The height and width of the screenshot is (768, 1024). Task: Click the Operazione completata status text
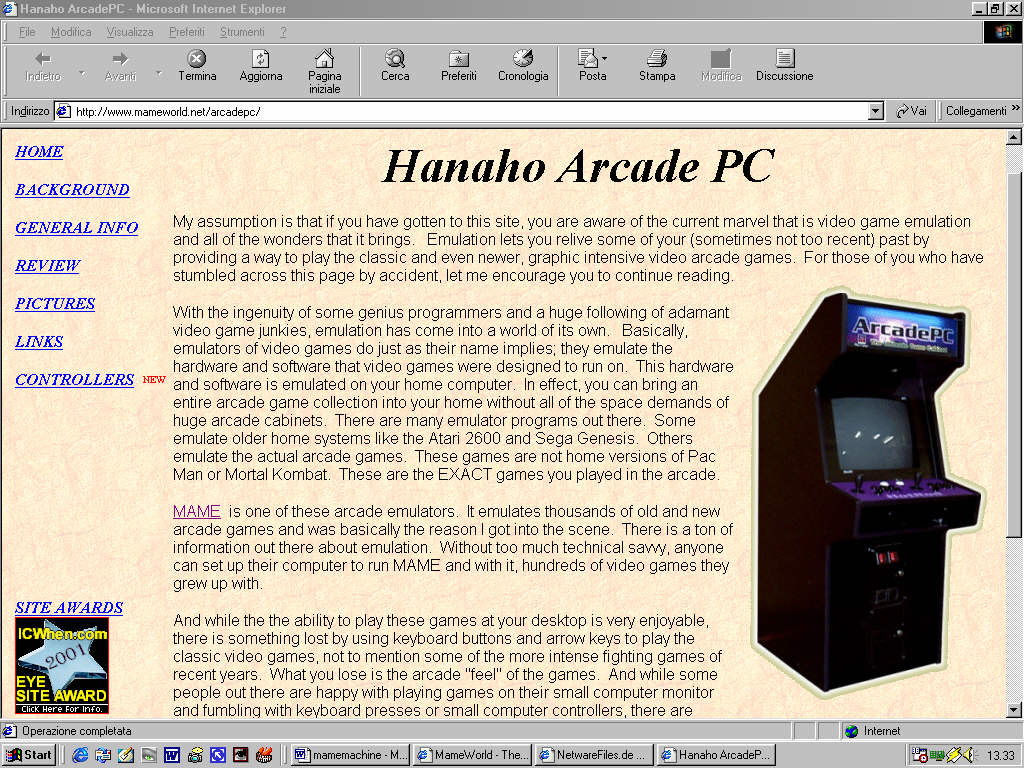coord(77,731)
